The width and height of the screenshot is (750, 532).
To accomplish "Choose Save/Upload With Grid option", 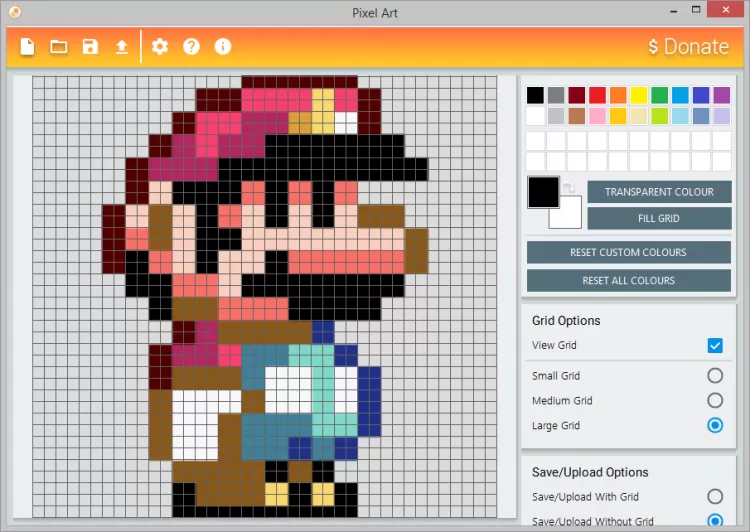I will click(715, 497).
